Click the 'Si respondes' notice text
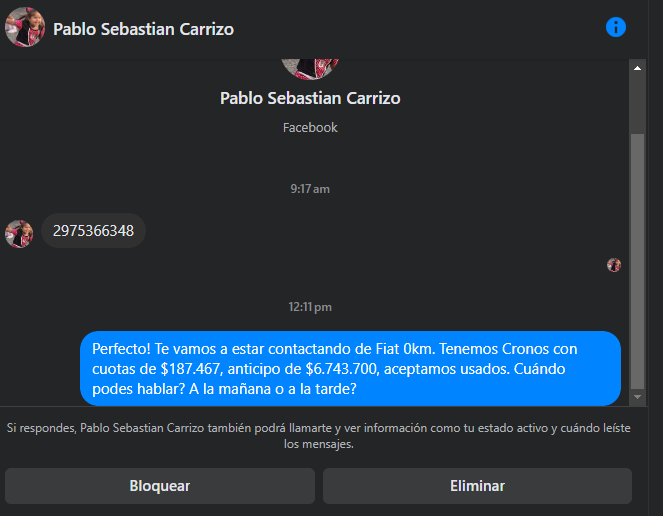Image resolution: width=663 pixels, height=516 pixels. (318, 436)
